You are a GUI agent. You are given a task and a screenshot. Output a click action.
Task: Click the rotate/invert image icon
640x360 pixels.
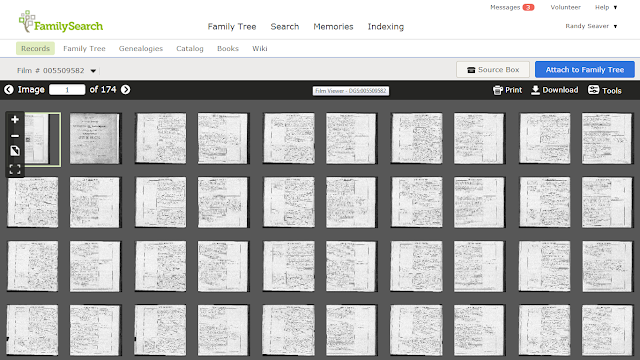[15, 151]
